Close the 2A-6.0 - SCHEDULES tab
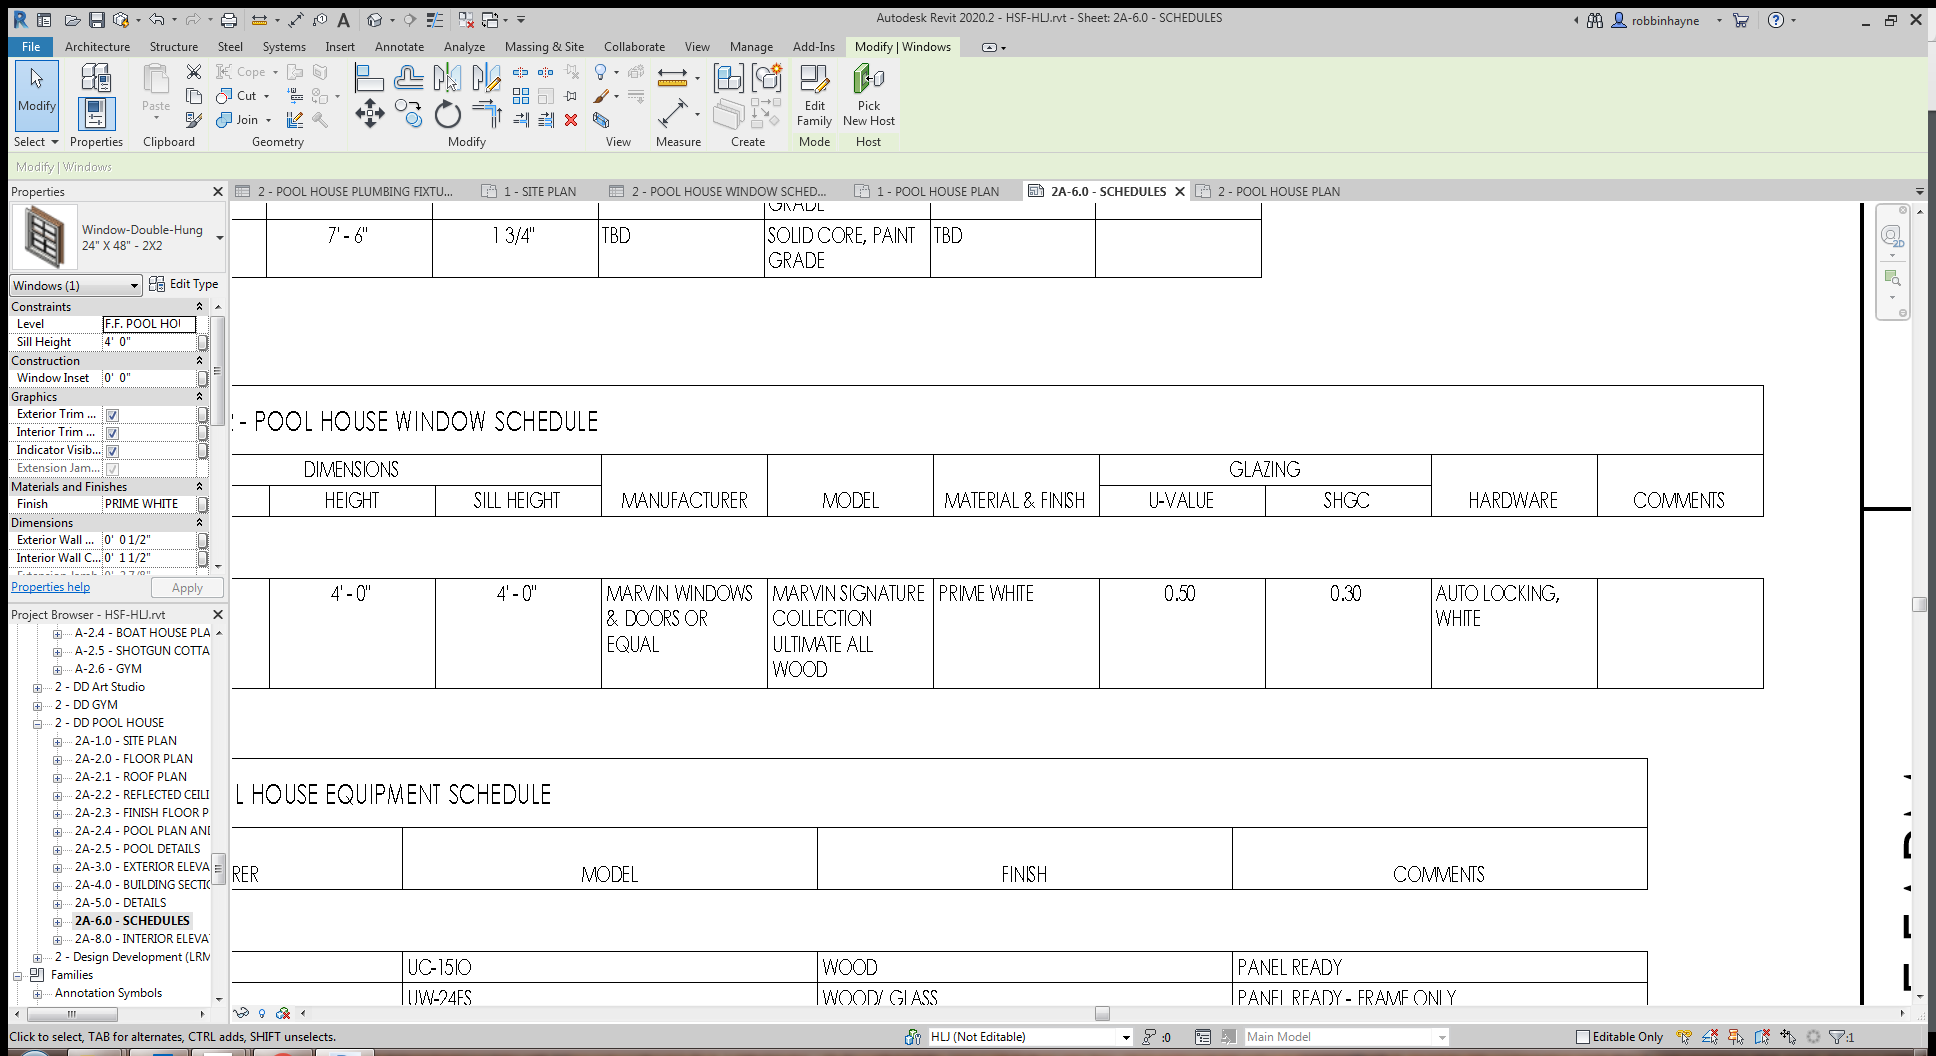 [x=1180, y=192]
